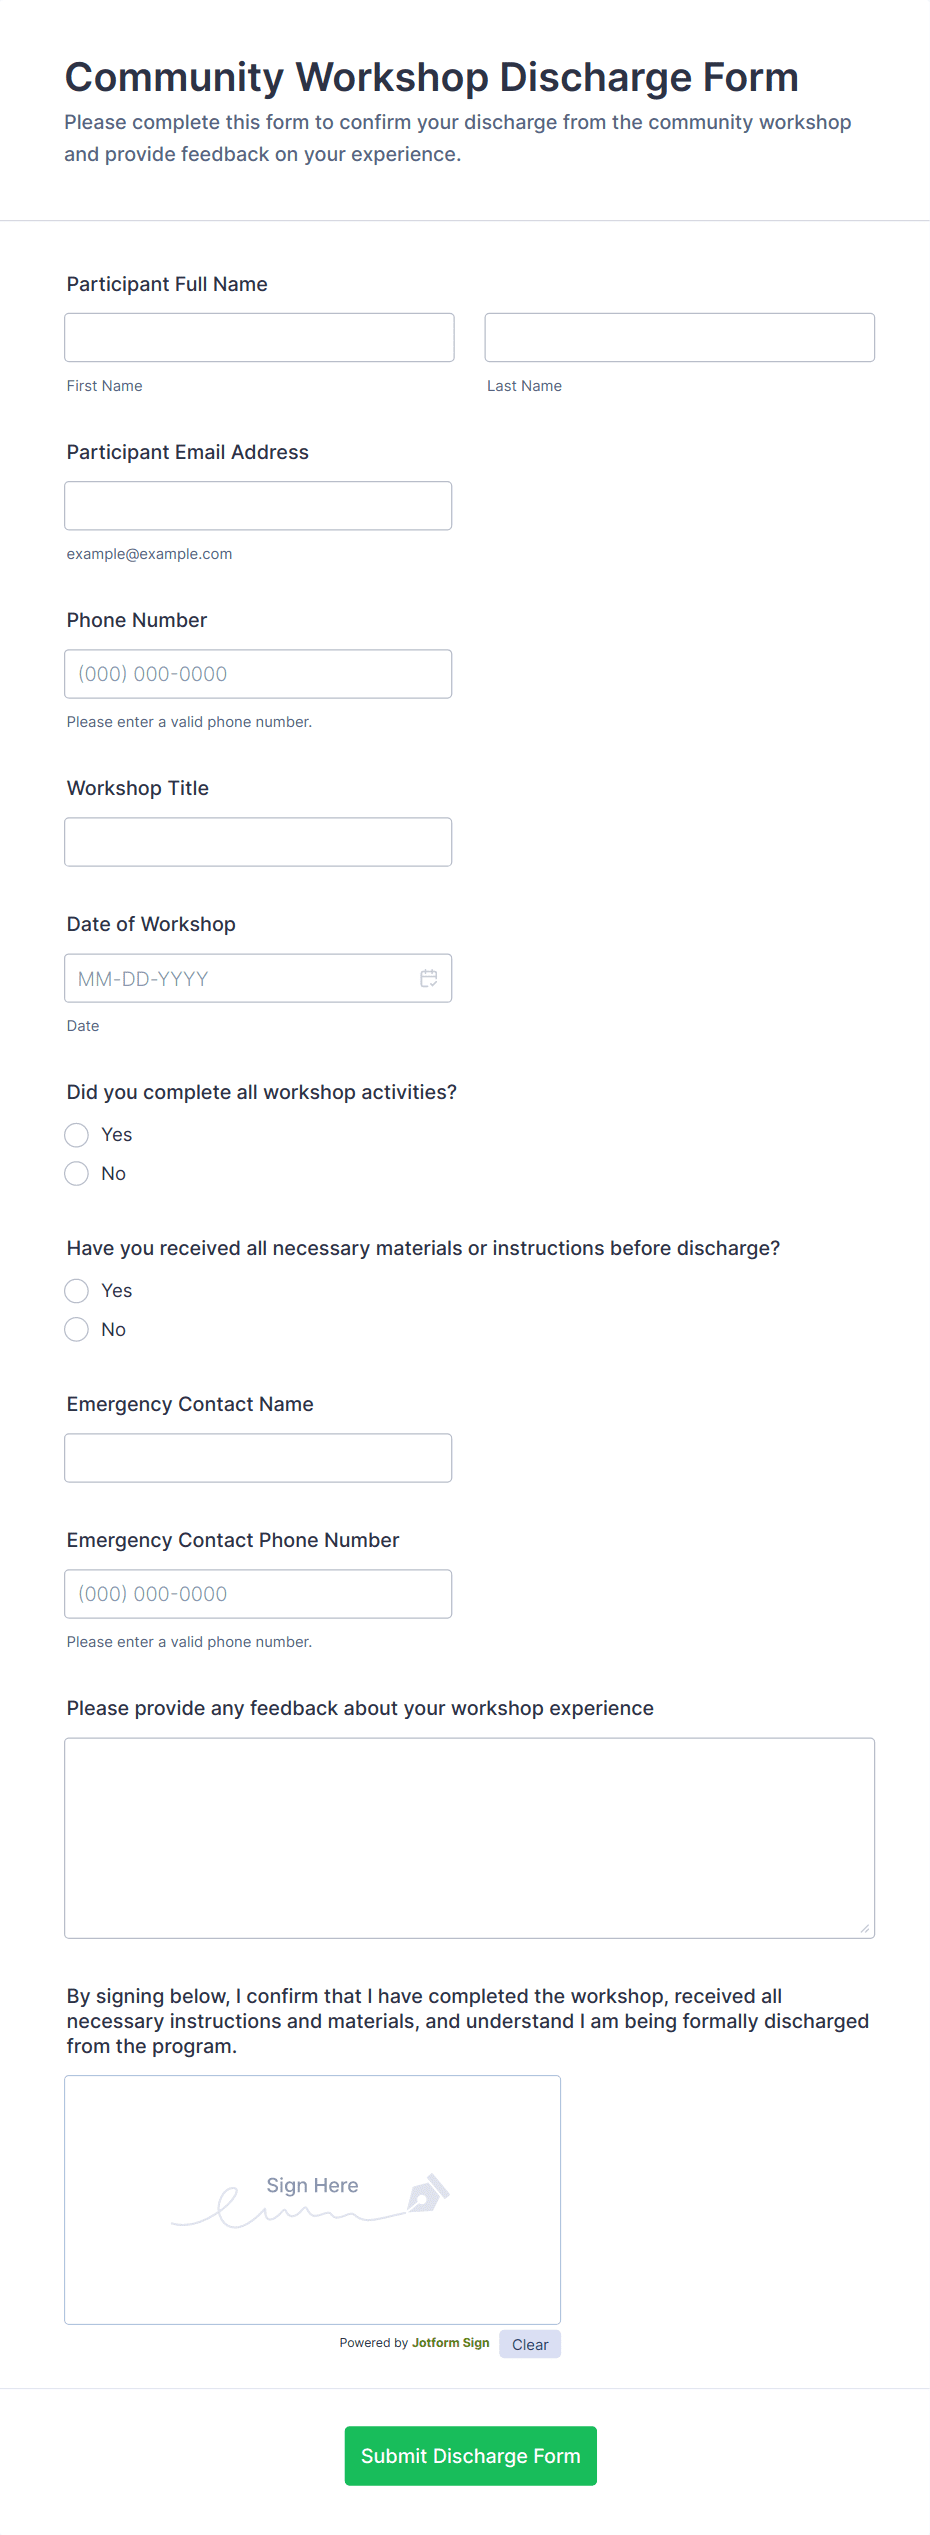
Task: Click the Date of Workshop field
Action: (240, 978)
